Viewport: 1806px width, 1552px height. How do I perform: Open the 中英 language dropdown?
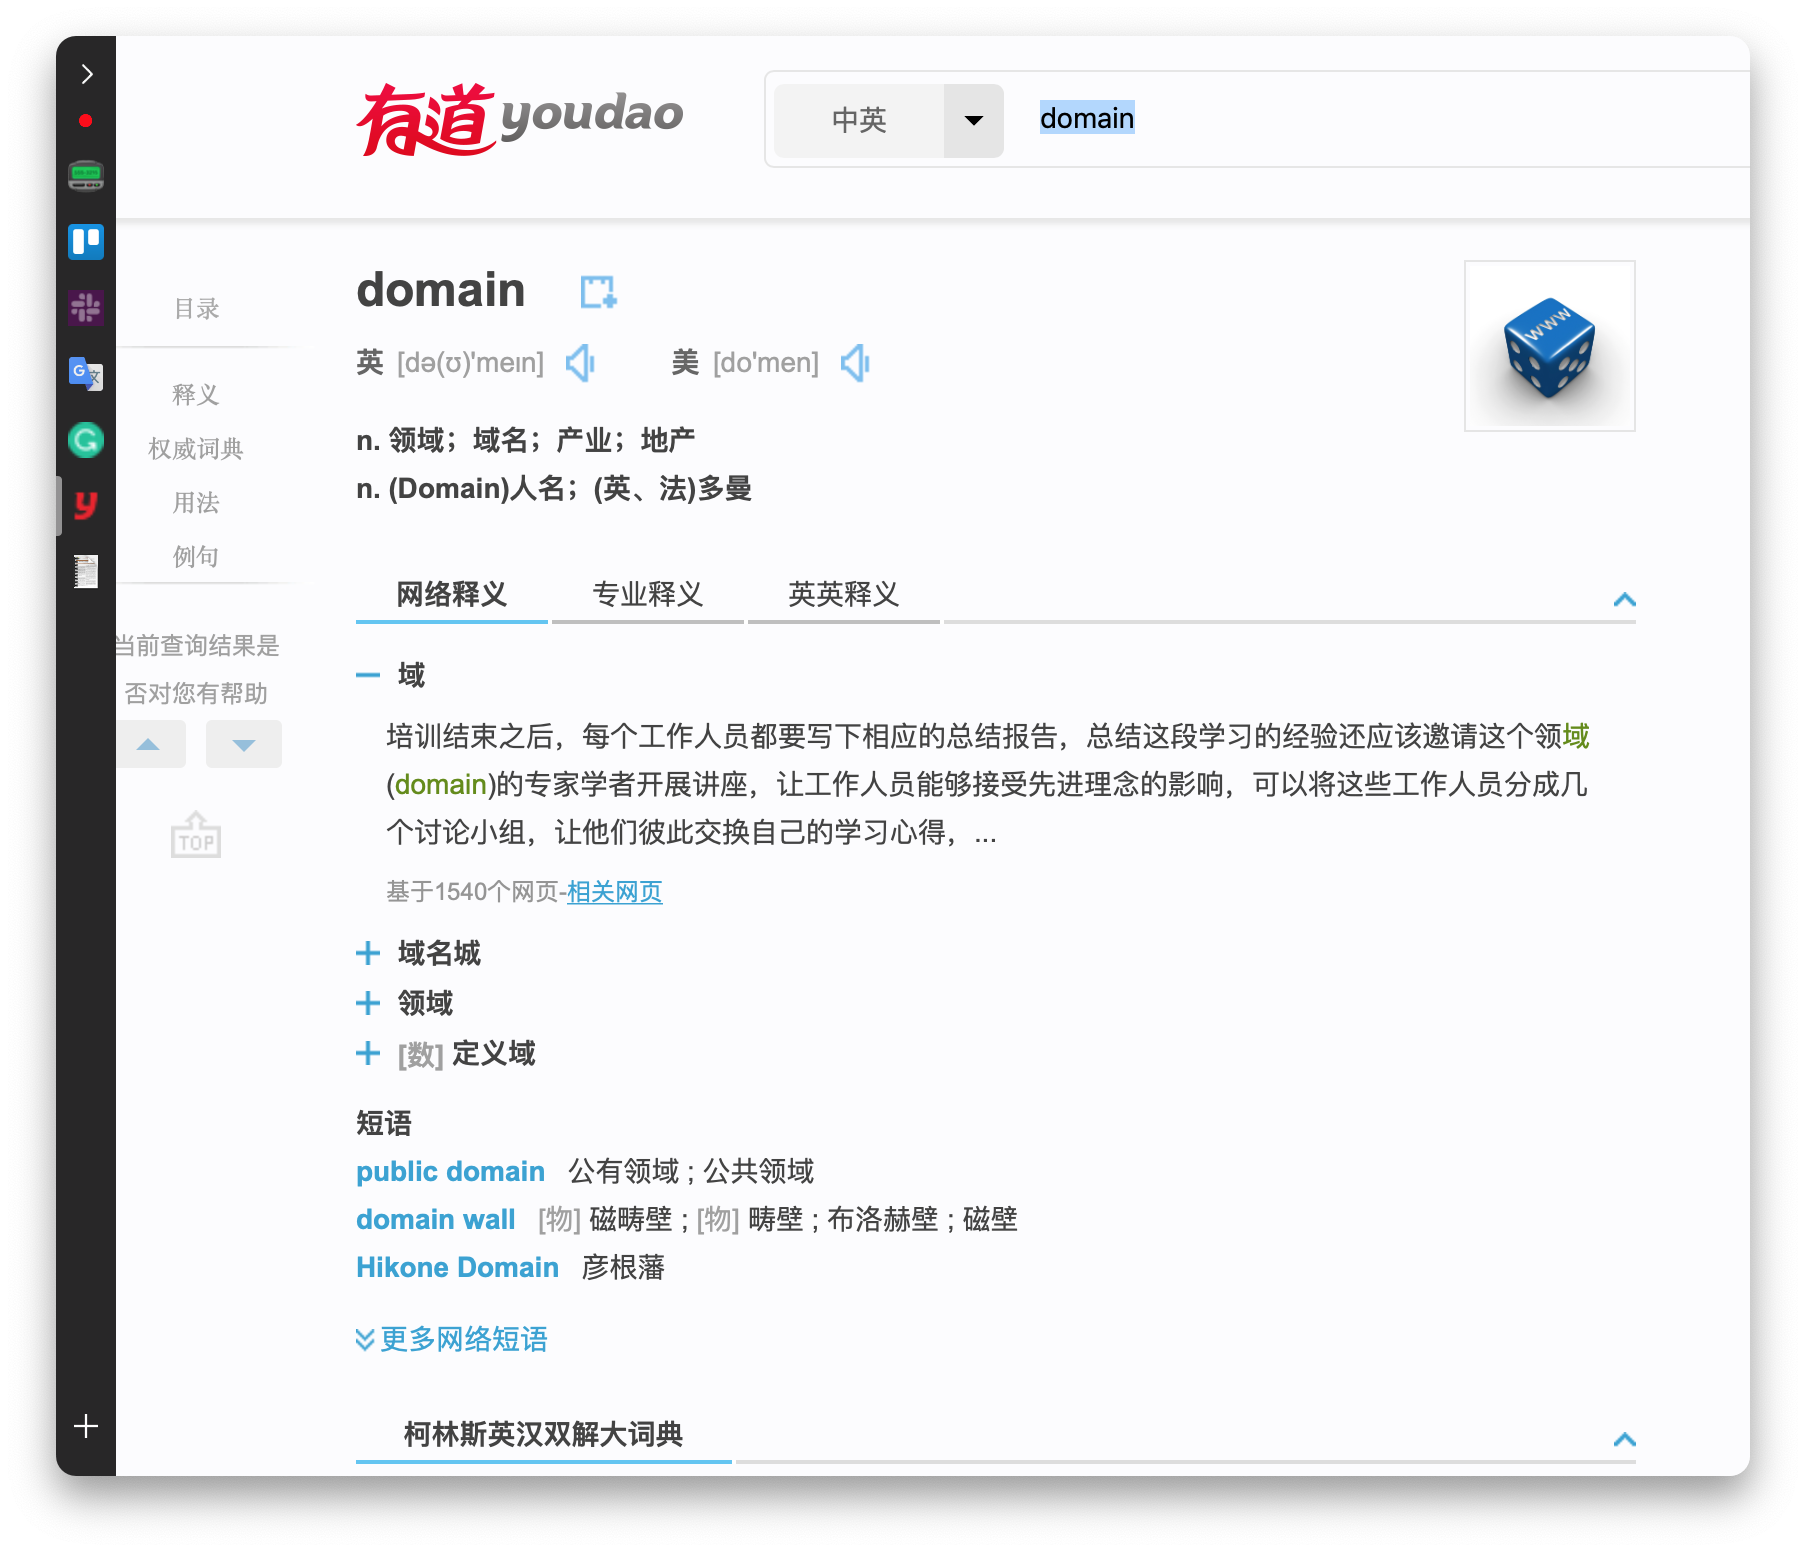(x=973, y=120)
